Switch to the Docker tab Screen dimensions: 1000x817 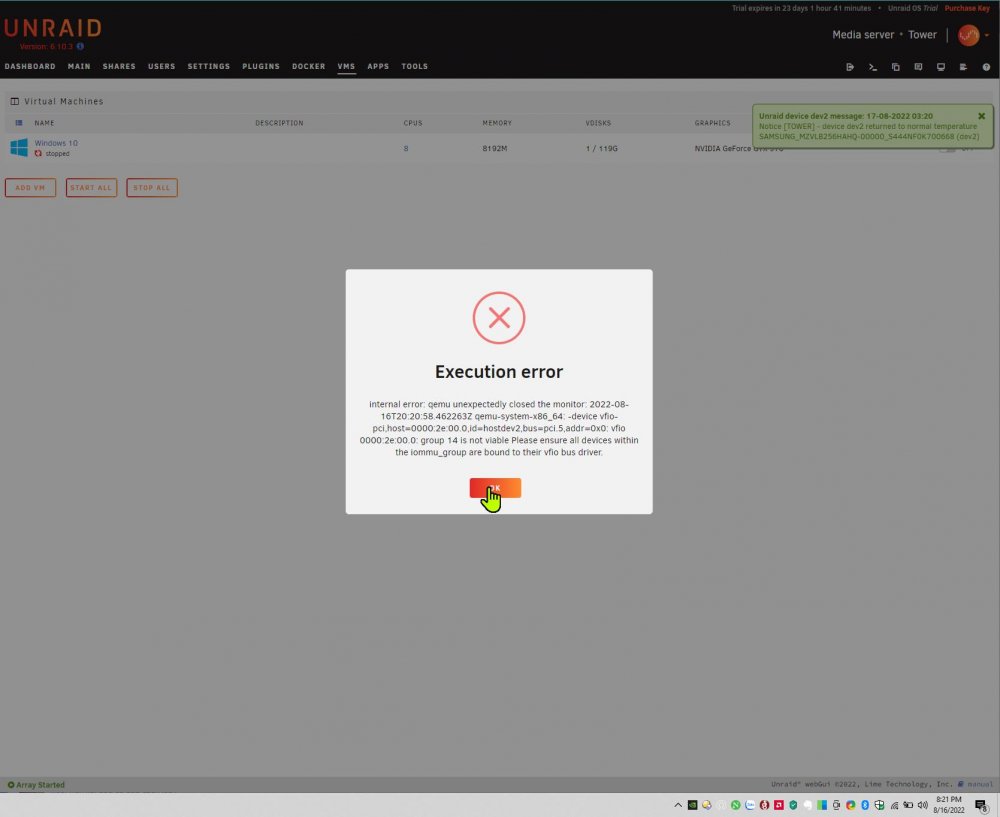(309, 66)
